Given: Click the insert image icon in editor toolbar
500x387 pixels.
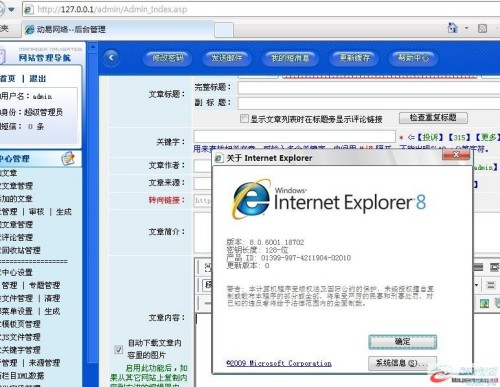Looking at the screenshot, I should pyautogui.click(x=484, y=303).
